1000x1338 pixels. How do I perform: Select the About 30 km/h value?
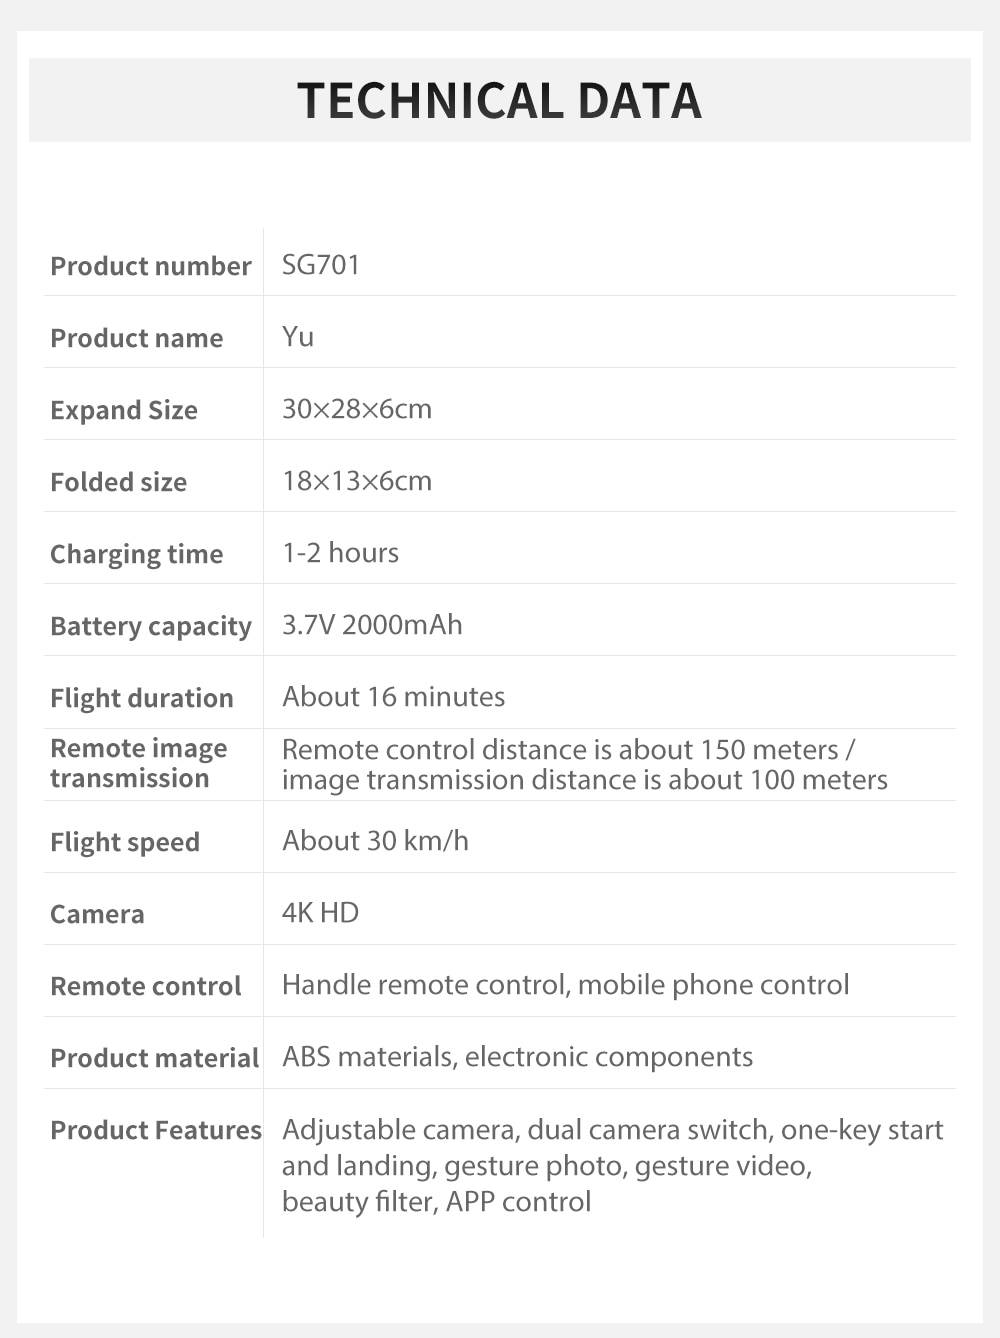coord(375,841)
